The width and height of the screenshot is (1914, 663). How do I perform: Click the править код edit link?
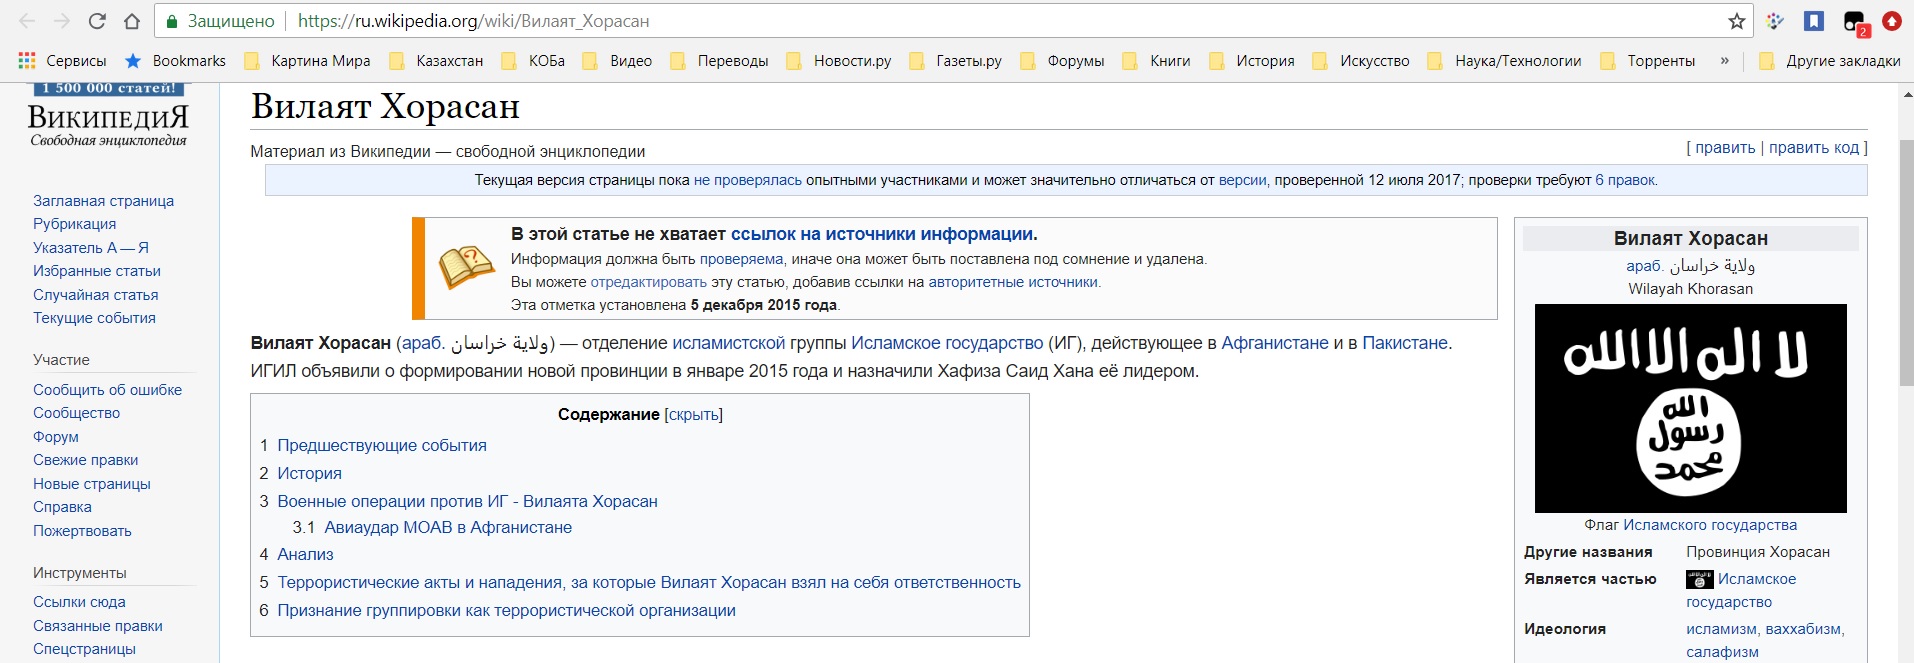(1813, 147)
